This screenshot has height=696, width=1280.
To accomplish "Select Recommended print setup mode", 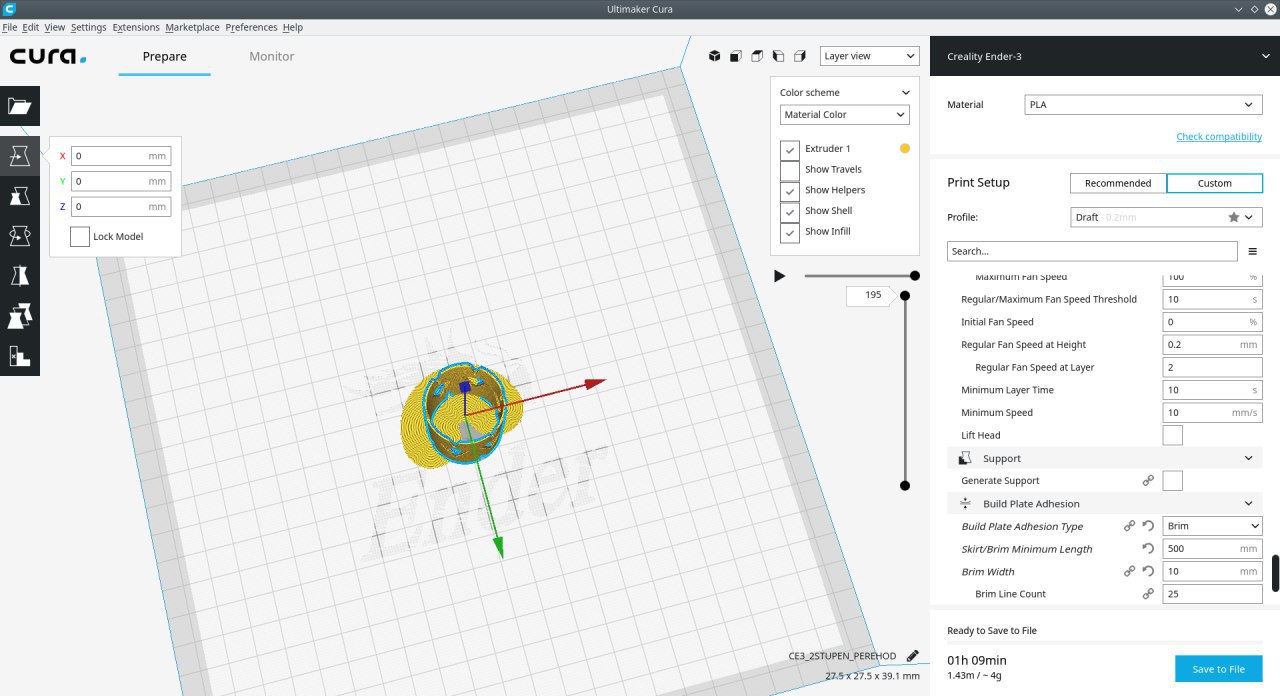I will pos(1118,183).
